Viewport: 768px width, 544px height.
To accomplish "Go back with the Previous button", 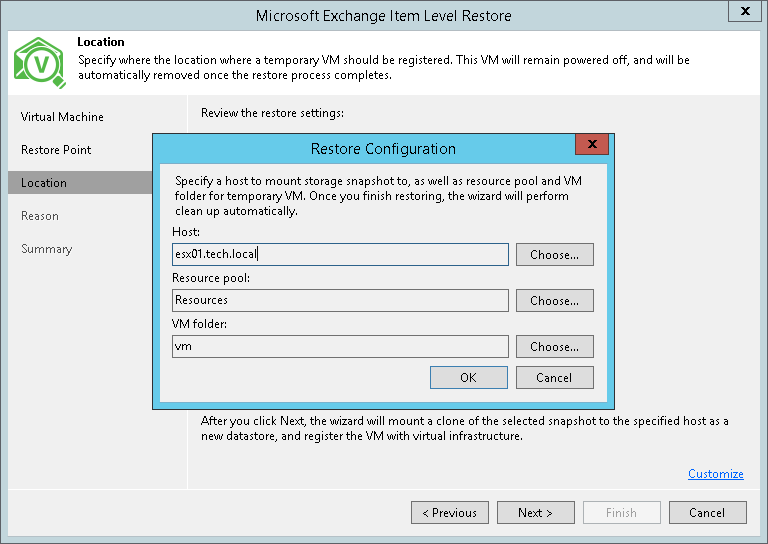I will coord(450,513).
